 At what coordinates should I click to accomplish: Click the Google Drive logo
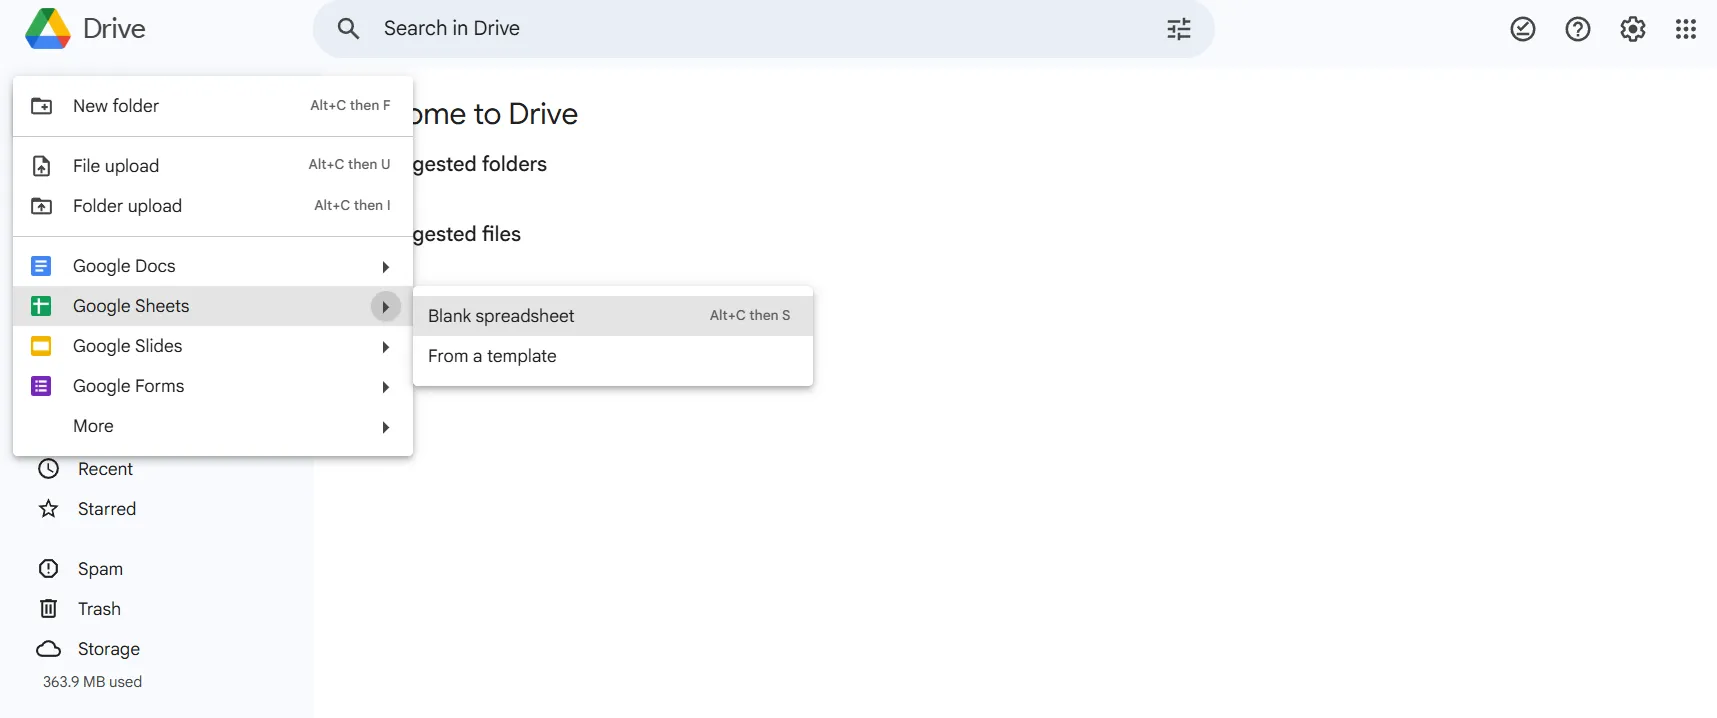pyautogui.click(x=48, y=28)
